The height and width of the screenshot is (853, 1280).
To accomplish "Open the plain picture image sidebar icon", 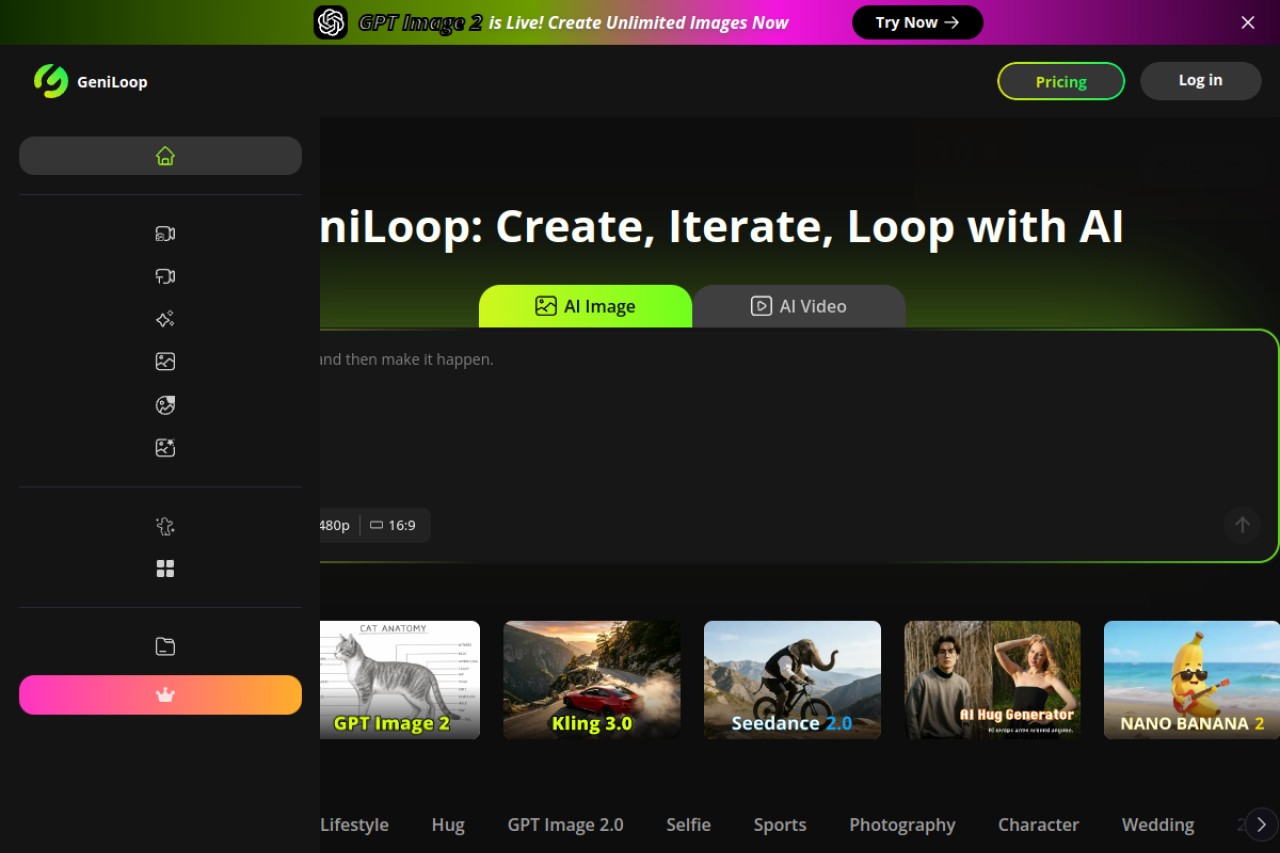I will (165, 362).
